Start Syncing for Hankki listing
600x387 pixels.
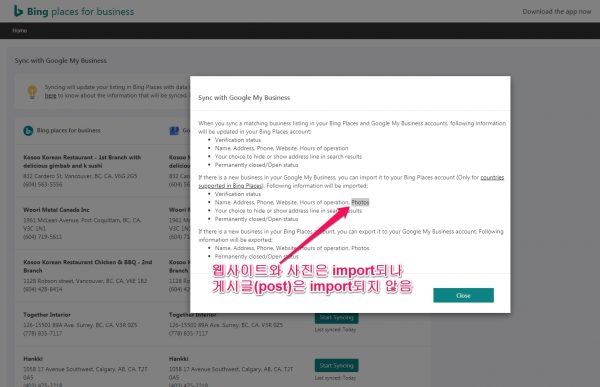(336, 366)
